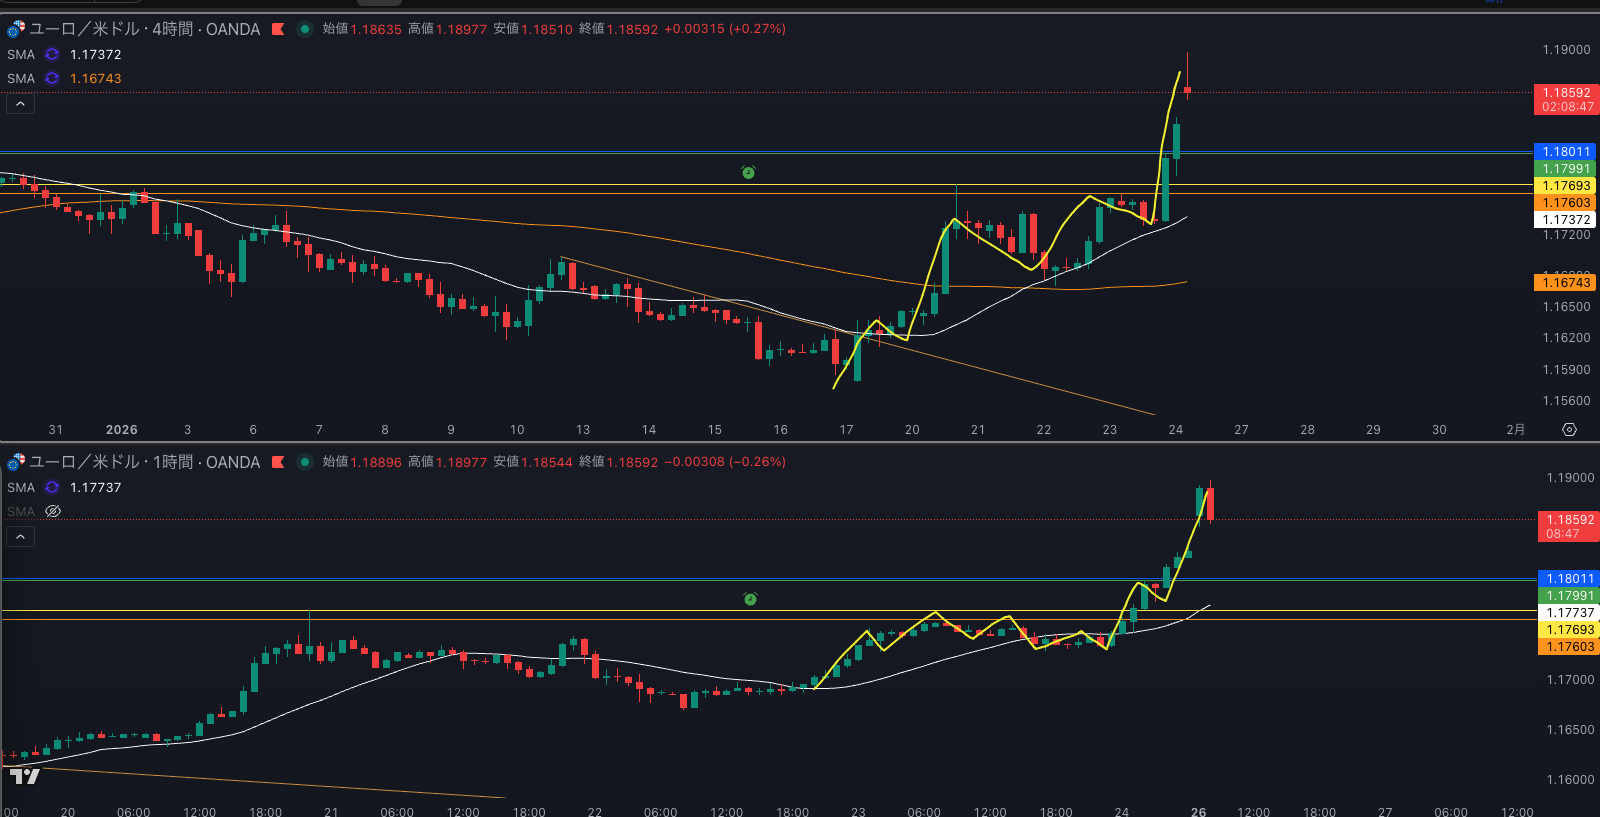Click the red 1.18592 current price label, lower chart

[1567, 526]
